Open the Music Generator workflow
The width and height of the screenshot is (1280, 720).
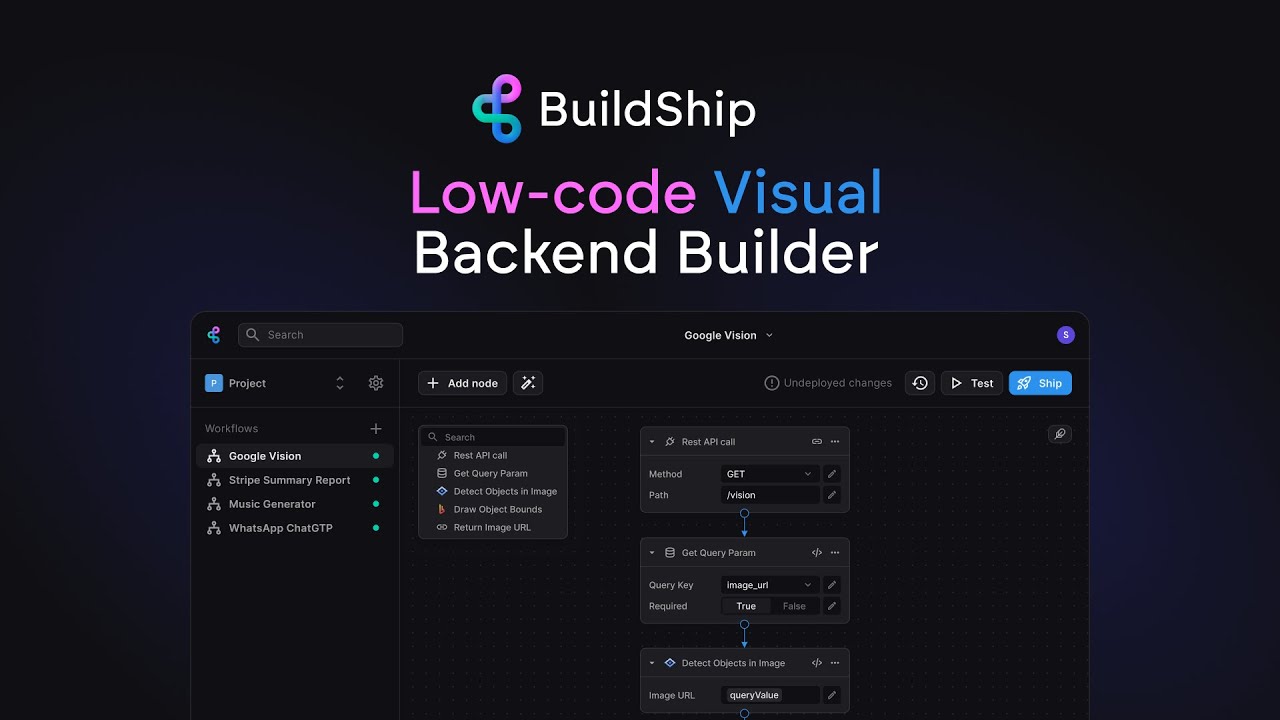point(295,504)
